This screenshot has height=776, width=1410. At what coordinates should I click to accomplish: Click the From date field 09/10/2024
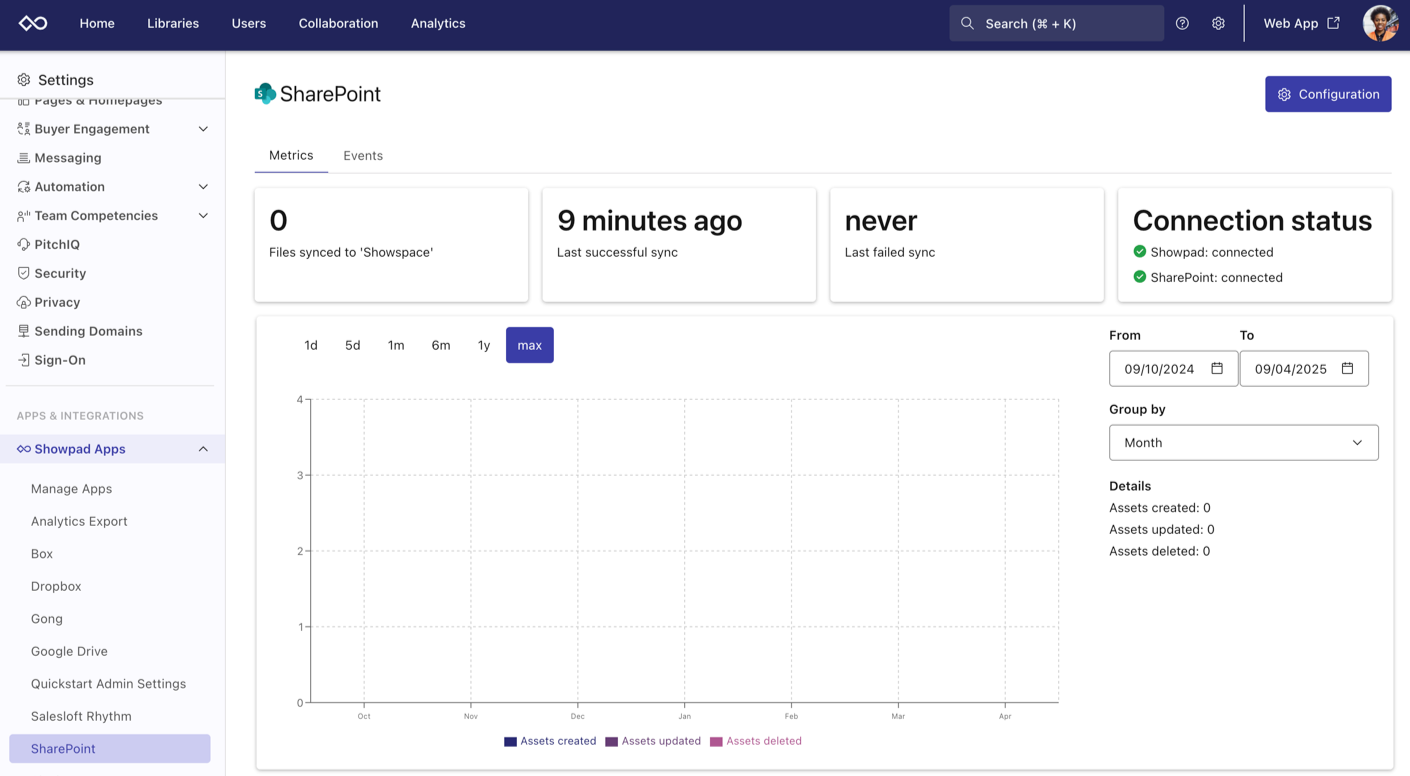click(1173, 369)
